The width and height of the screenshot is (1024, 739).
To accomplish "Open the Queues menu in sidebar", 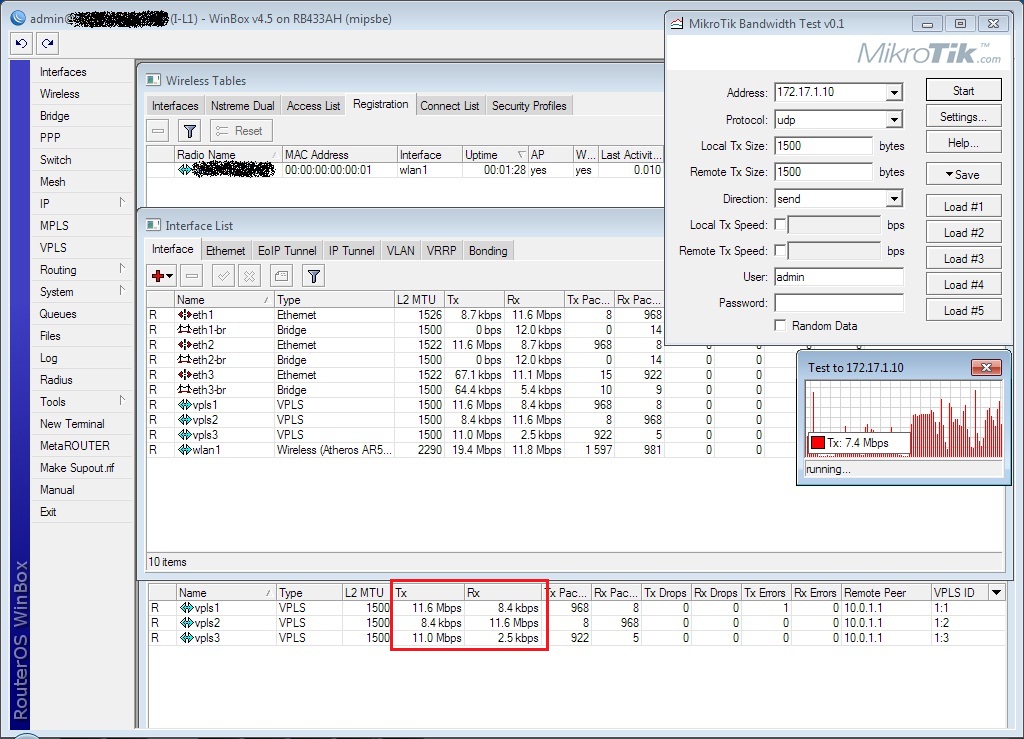I will tap(58, 314).
